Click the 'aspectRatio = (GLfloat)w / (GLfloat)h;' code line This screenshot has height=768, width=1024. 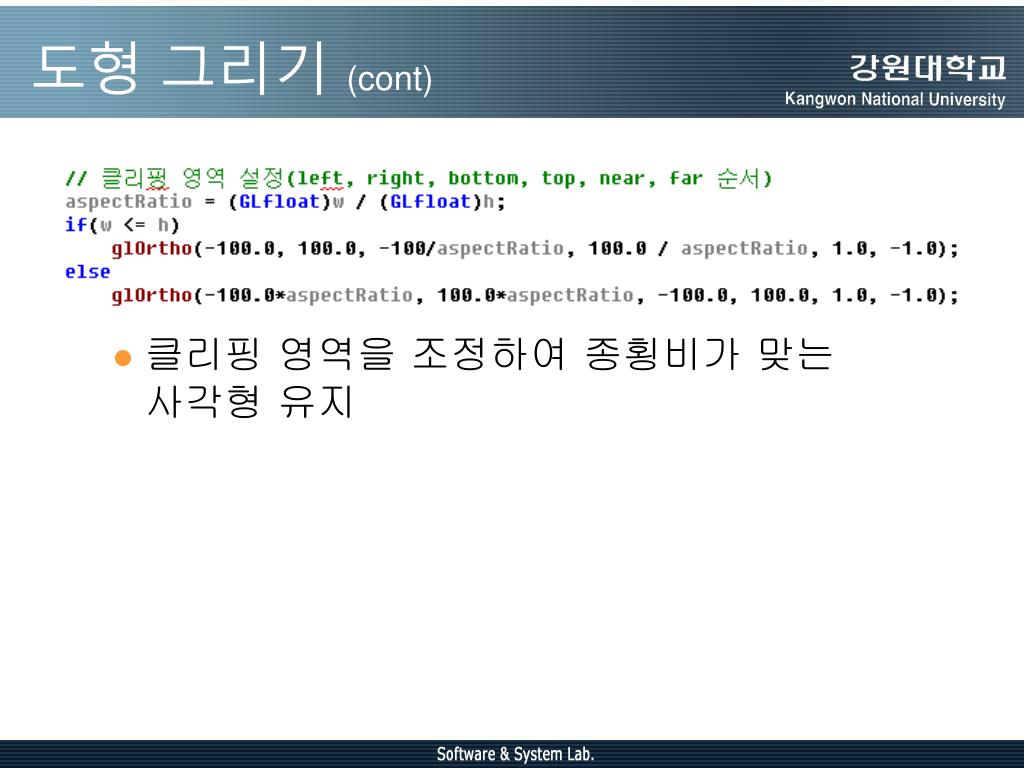(x=285, y=202)
